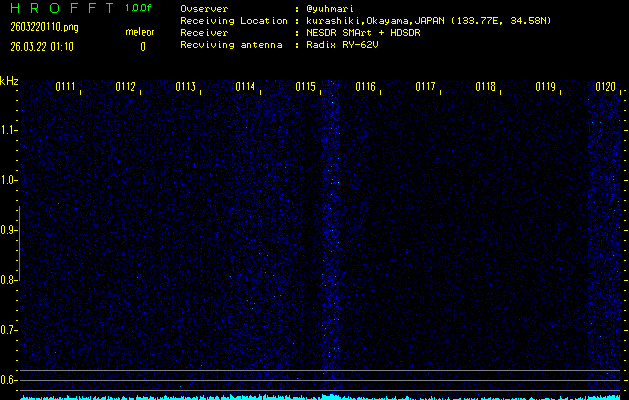Click receiver value NESDR SMArt + HDSDR
Image resolution: width=629 pixels, height=400 pixels.
point(363,33)
